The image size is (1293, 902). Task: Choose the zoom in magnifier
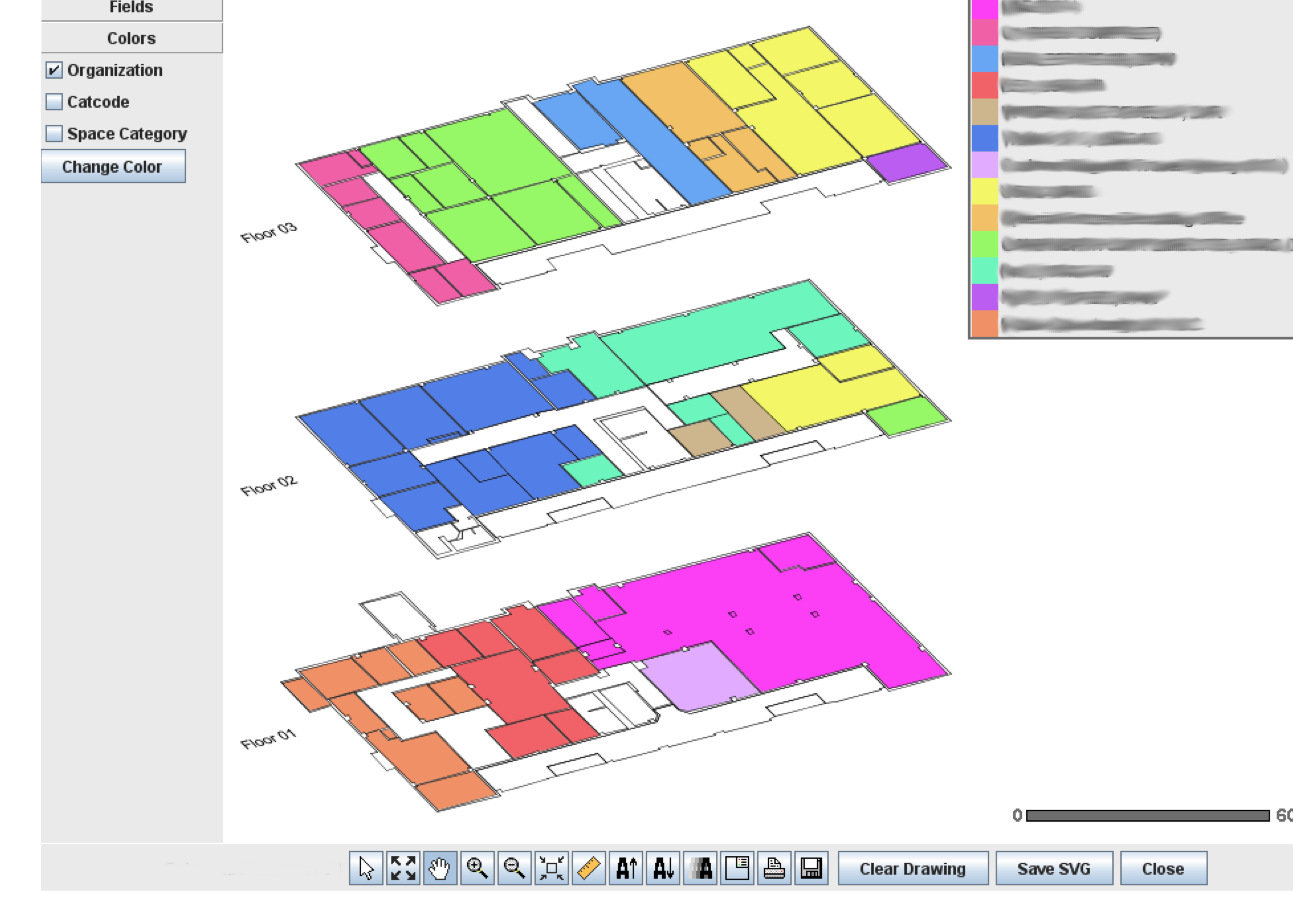click(477, 868)
